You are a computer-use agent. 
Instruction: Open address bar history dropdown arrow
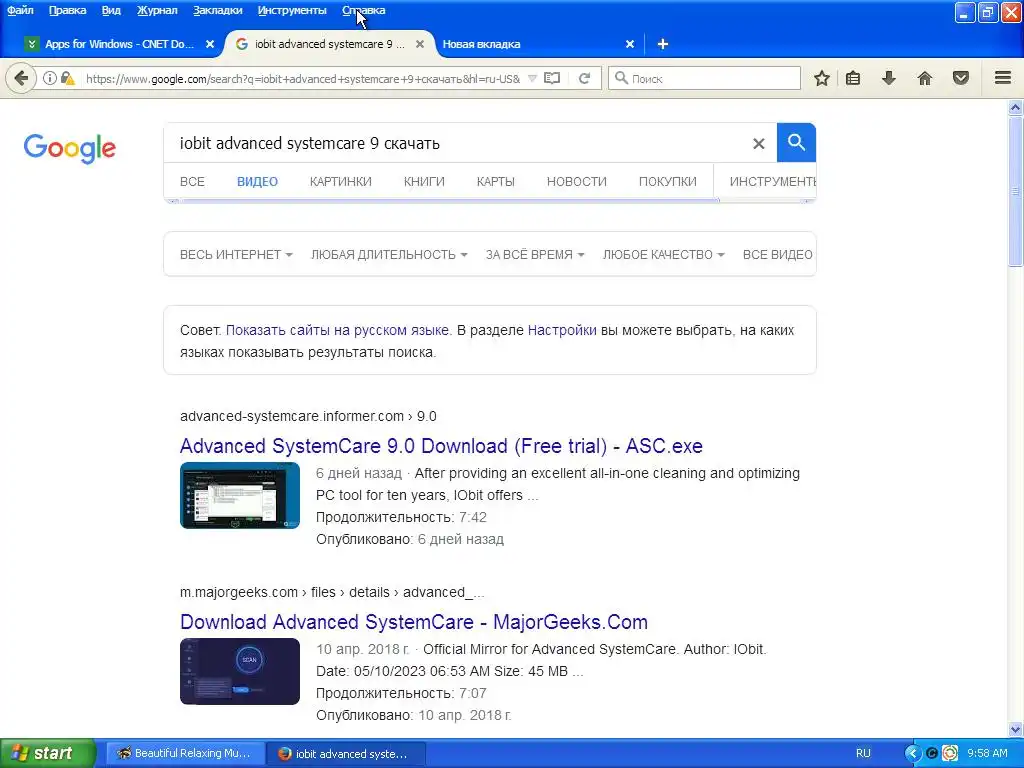coord(532,78)
